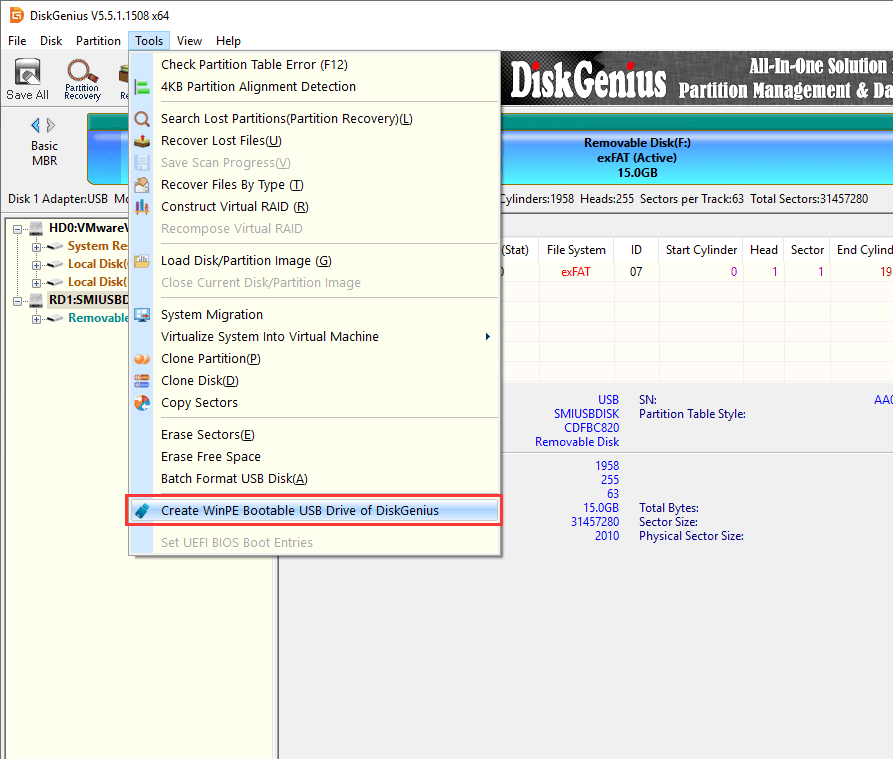The width and height of the screenshot is (893, 759).
Task: Select Erase Free Space menu item
Action: (x=210, y=457)
